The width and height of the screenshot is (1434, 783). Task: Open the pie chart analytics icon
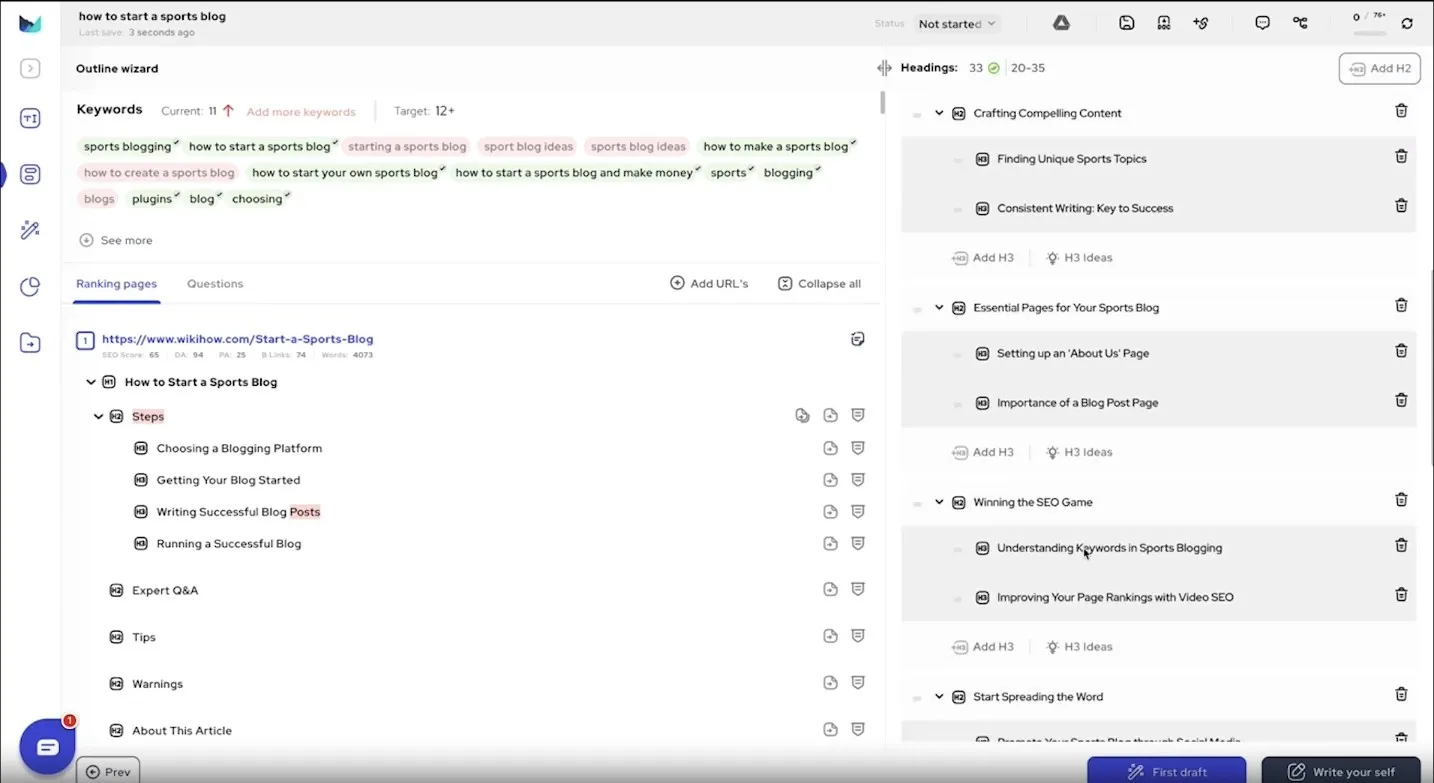(30, 287)
